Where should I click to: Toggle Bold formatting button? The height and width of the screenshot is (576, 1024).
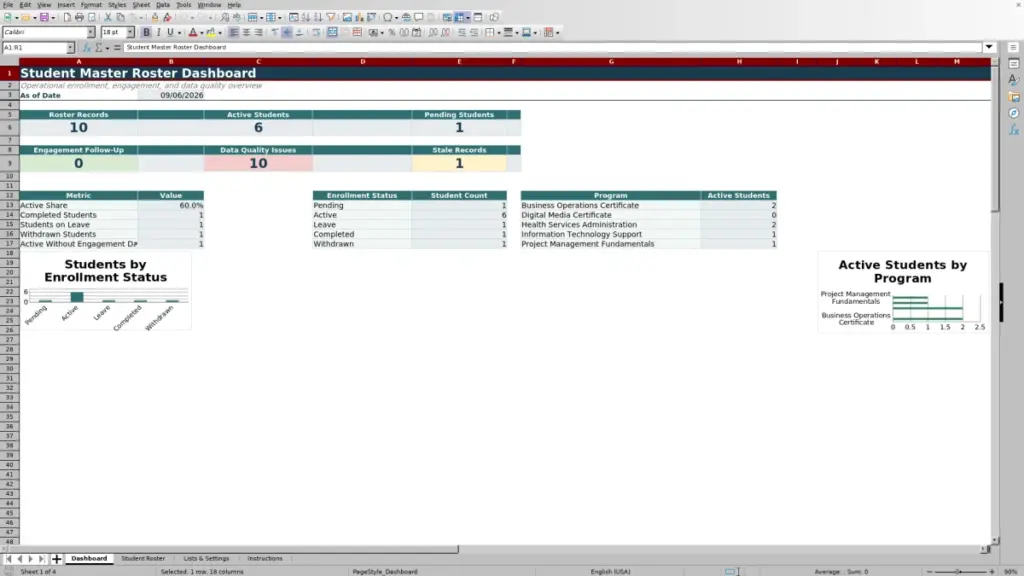pos(146,32)
